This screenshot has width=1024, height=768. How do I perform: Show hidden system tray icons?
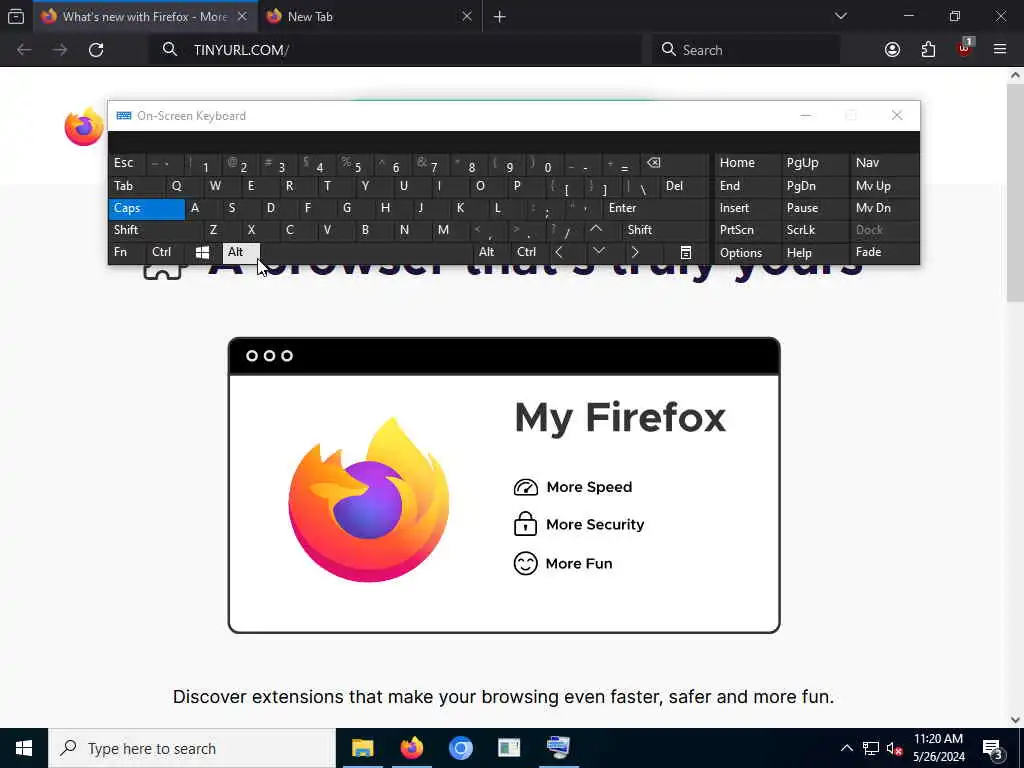846,748
